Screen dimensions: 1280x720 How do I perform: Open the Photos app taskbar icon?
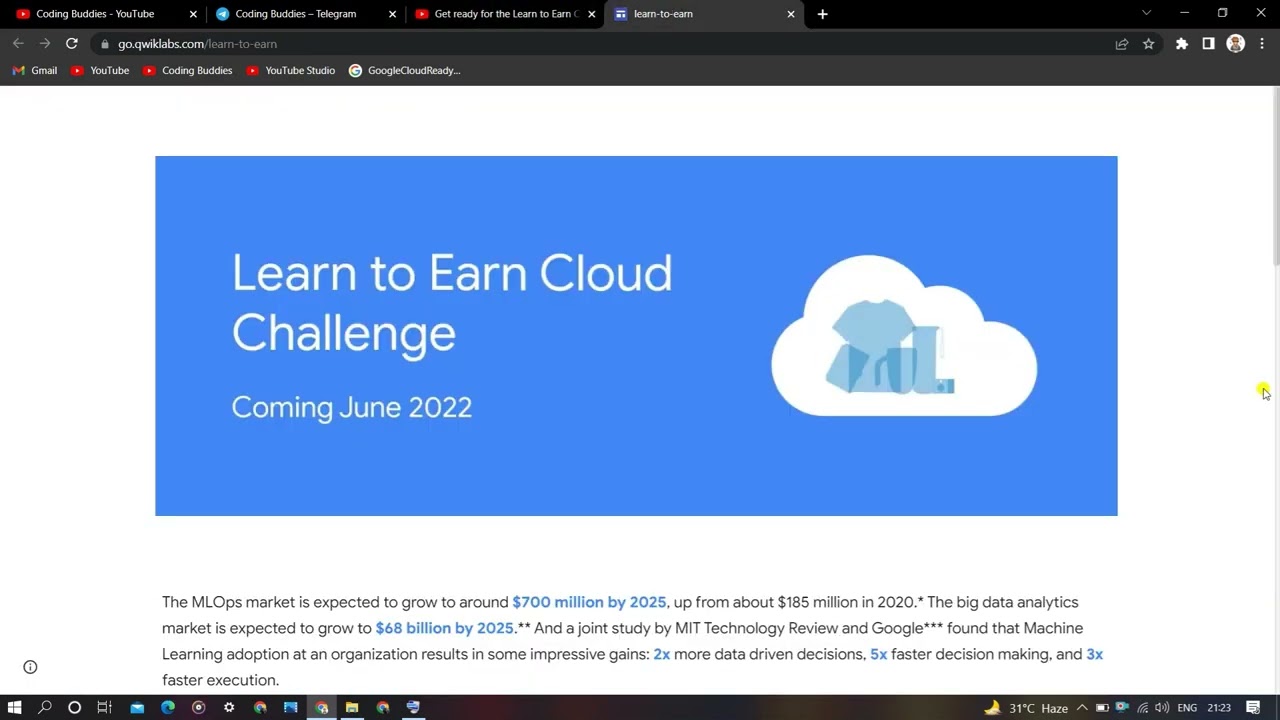291,707
